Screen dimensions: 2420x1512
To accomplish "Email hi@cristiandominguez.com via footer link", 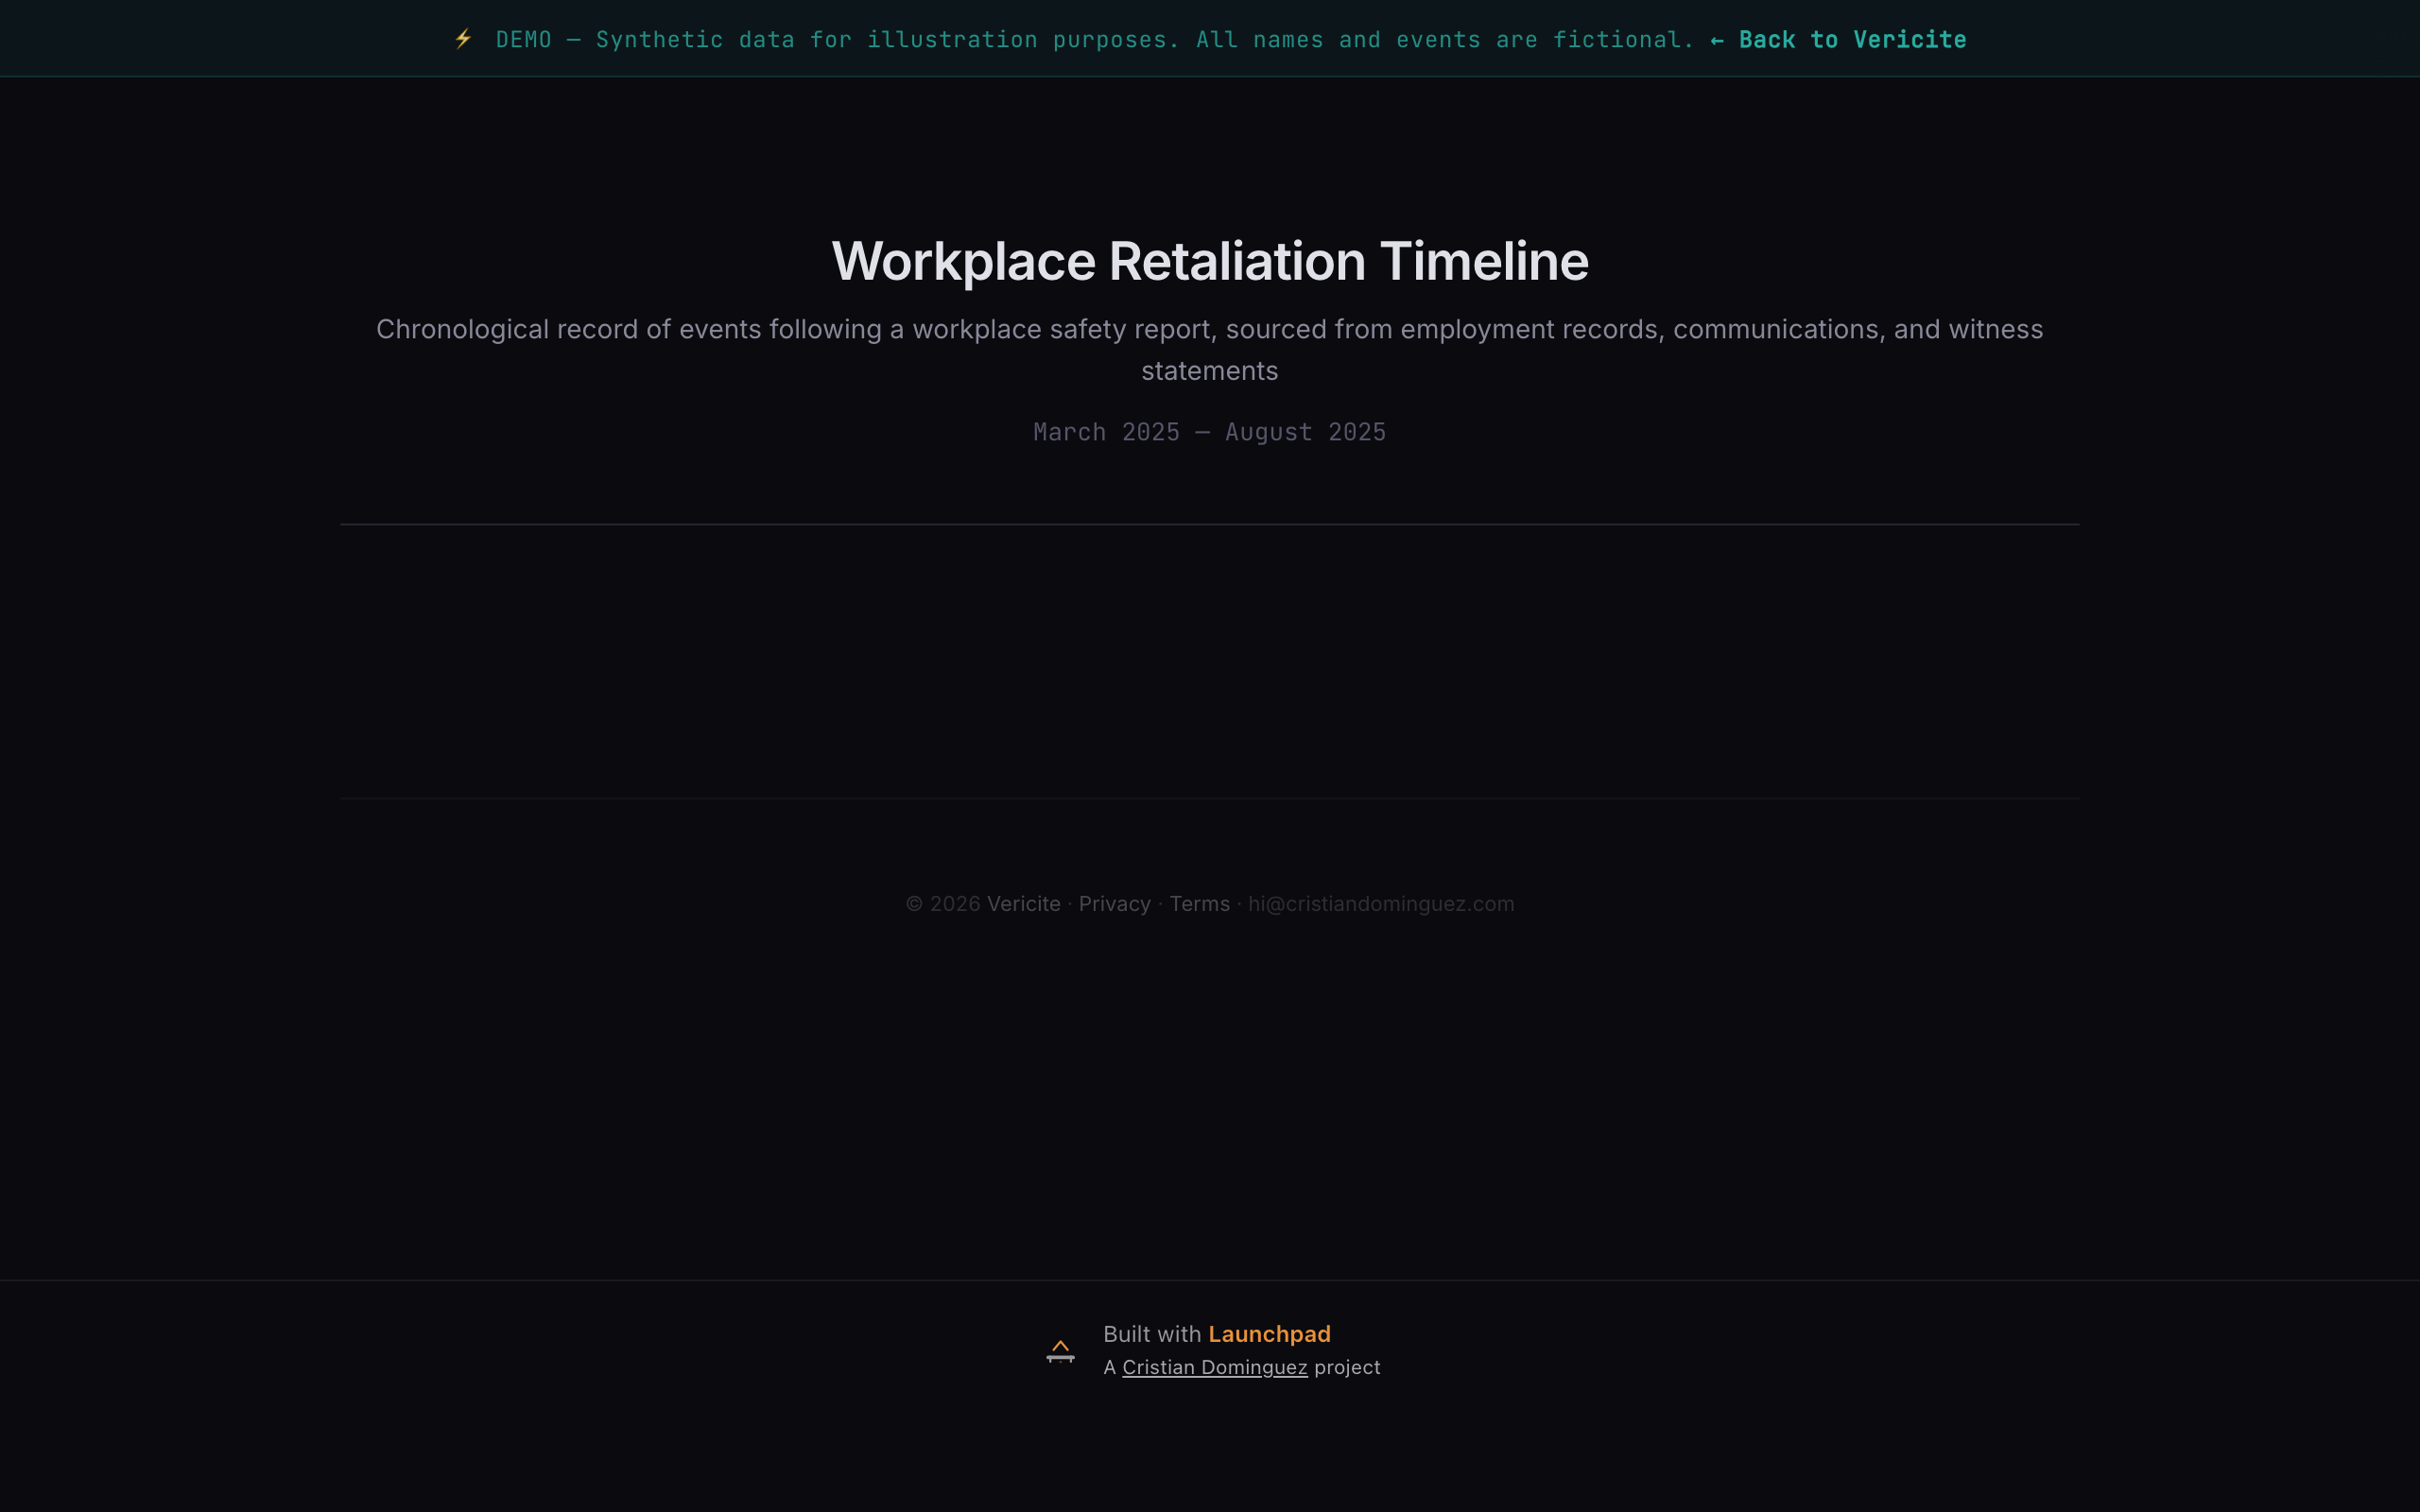I will (1380, 903).
